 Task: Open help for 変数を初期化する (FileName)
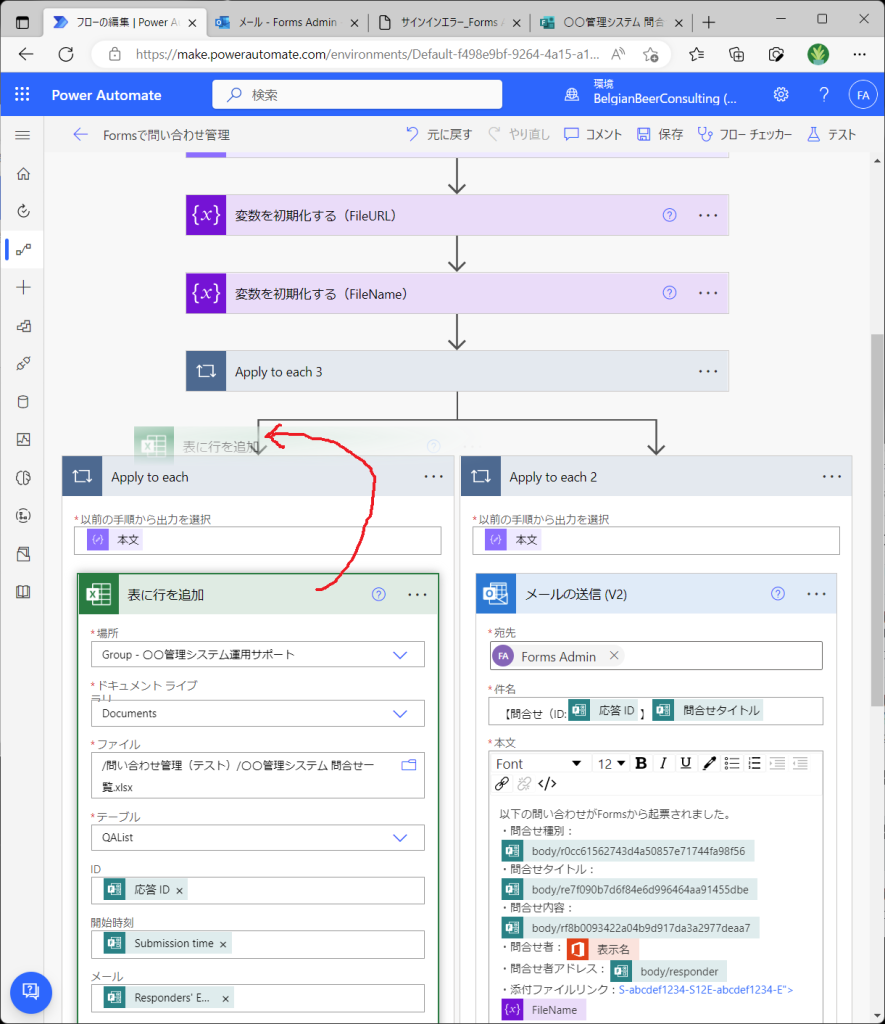coord(669,293)
